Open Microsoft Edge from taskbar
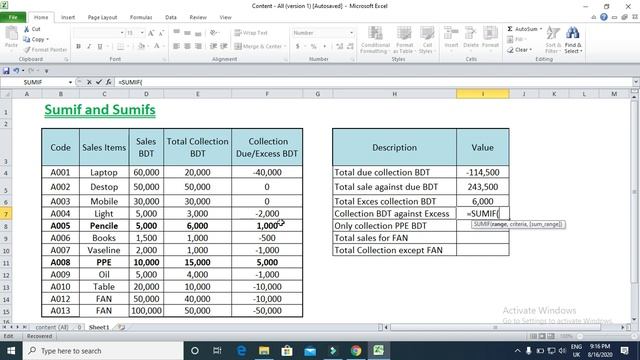 click(241, 351)
